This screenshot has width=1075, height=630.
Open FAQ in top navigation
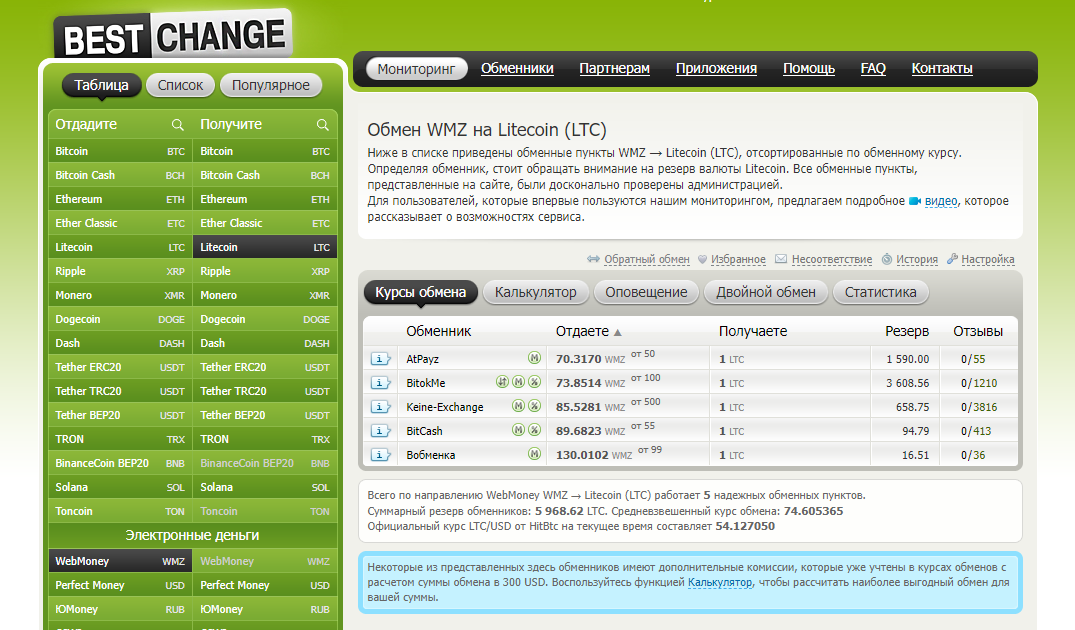pyautogui.click(x=873, y=69)
